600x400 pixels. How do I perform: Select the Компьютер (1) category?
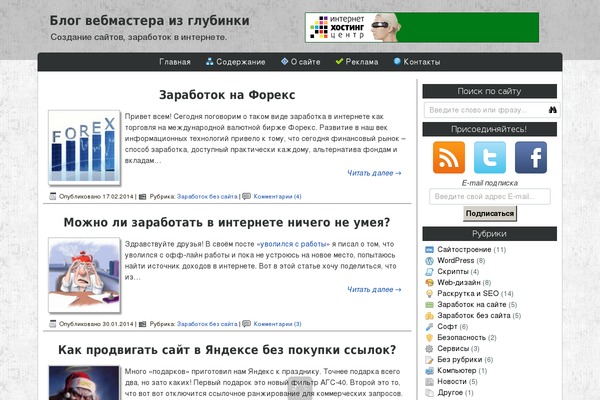tap(462, 371)
